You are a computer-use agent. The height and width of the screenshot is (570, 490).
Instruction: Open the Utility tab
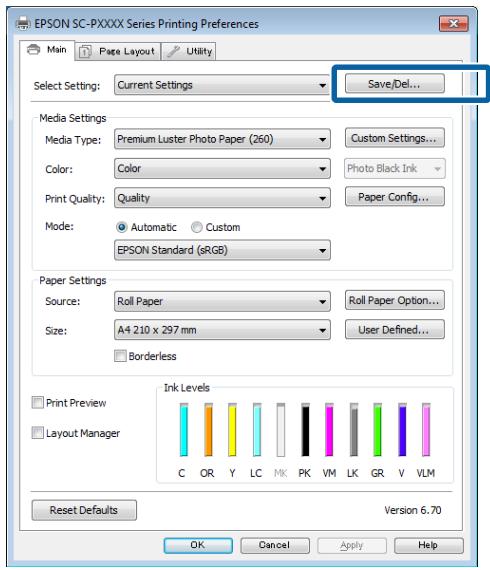pos(188,51)
